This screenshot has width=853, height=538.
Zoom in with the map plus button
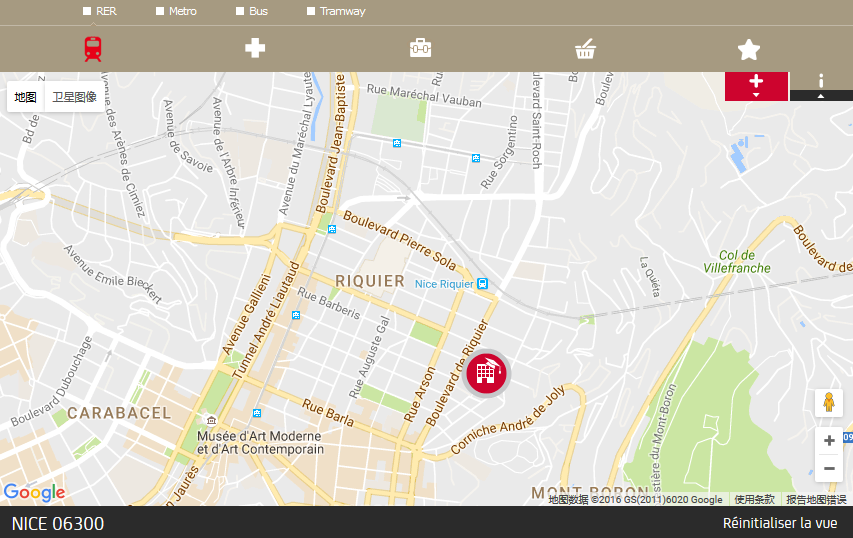pos(829,441)
